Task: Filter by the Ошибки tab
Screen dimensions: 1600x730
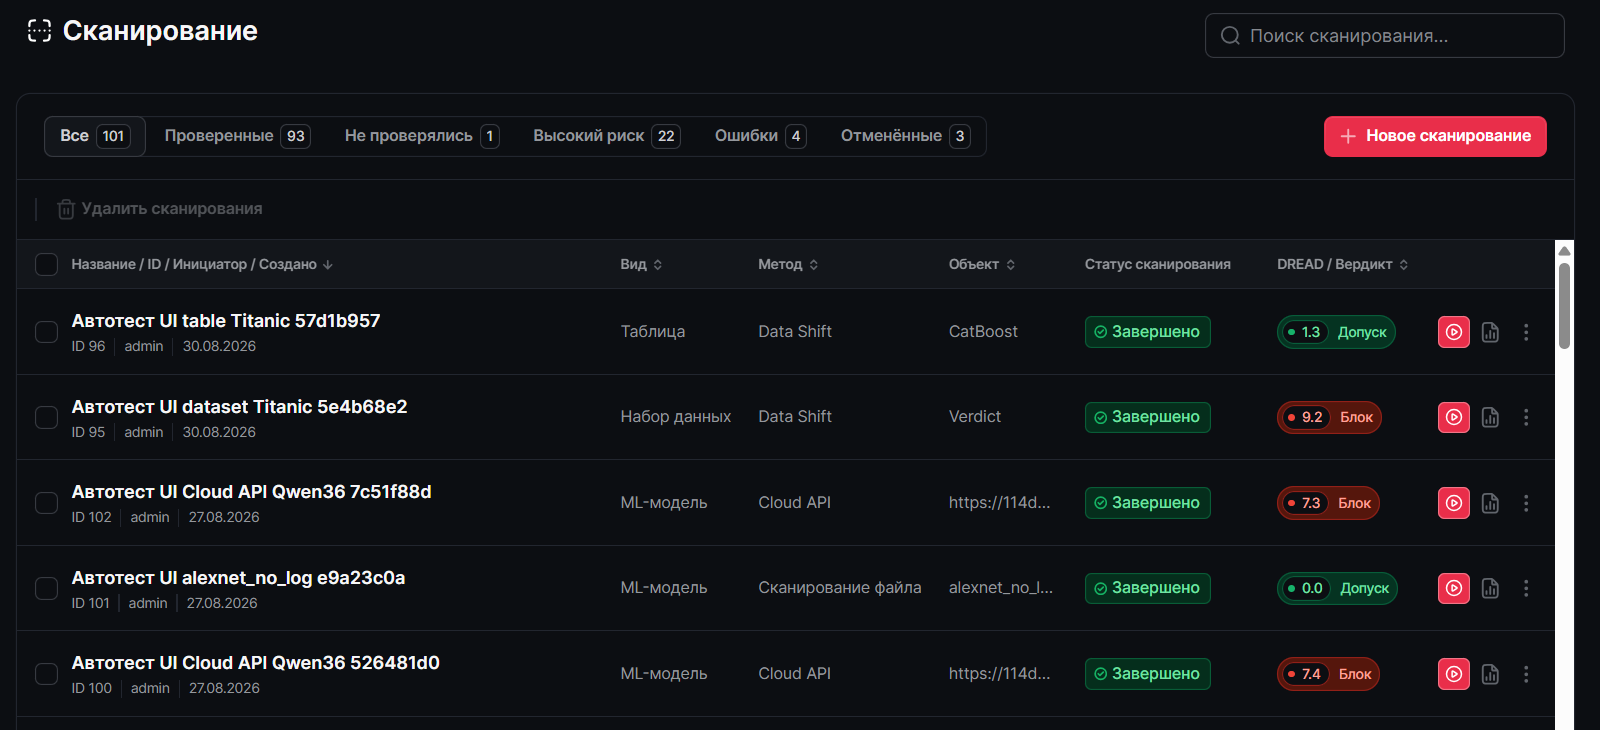Action: point(760,136)
